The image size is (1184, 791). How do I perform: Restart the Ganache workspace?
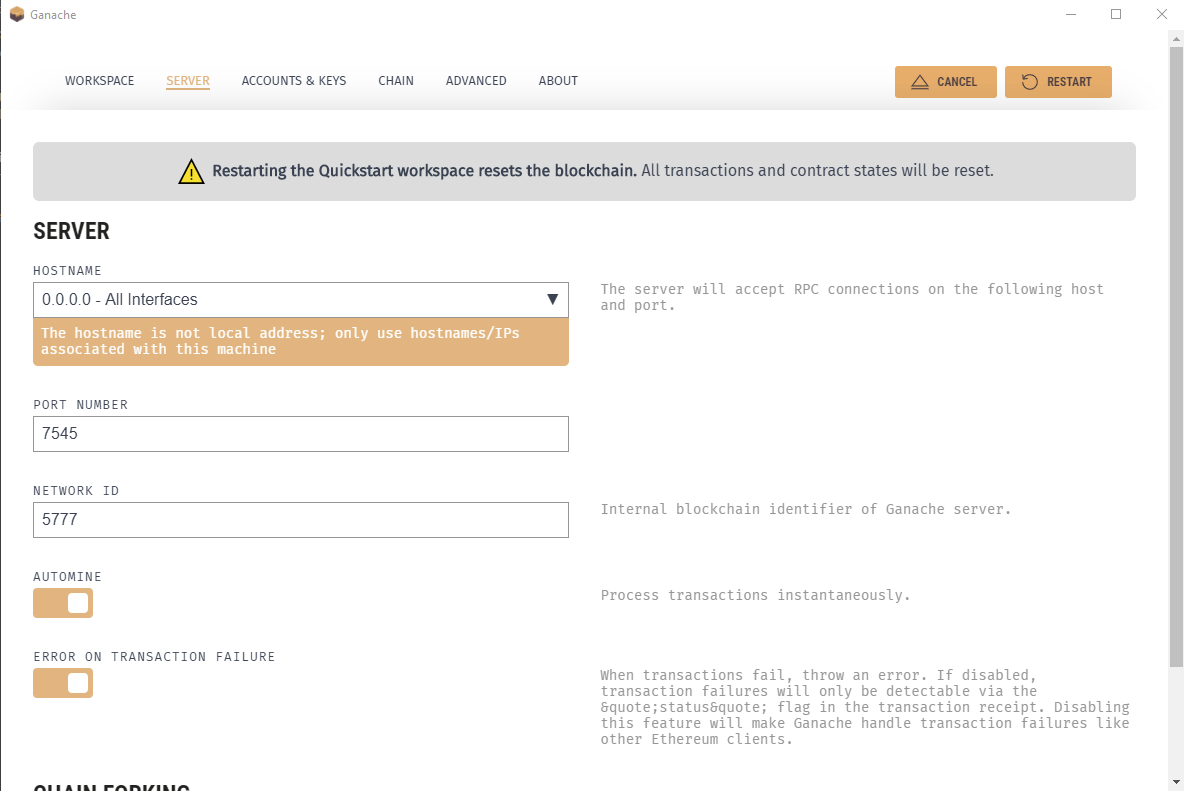(1058, 82)
